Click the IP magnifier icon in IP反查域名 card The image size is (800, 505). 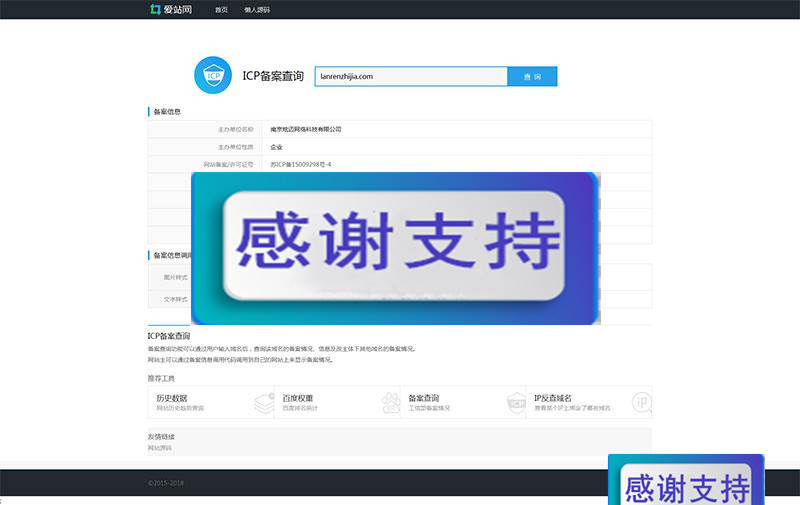(641, 403)
